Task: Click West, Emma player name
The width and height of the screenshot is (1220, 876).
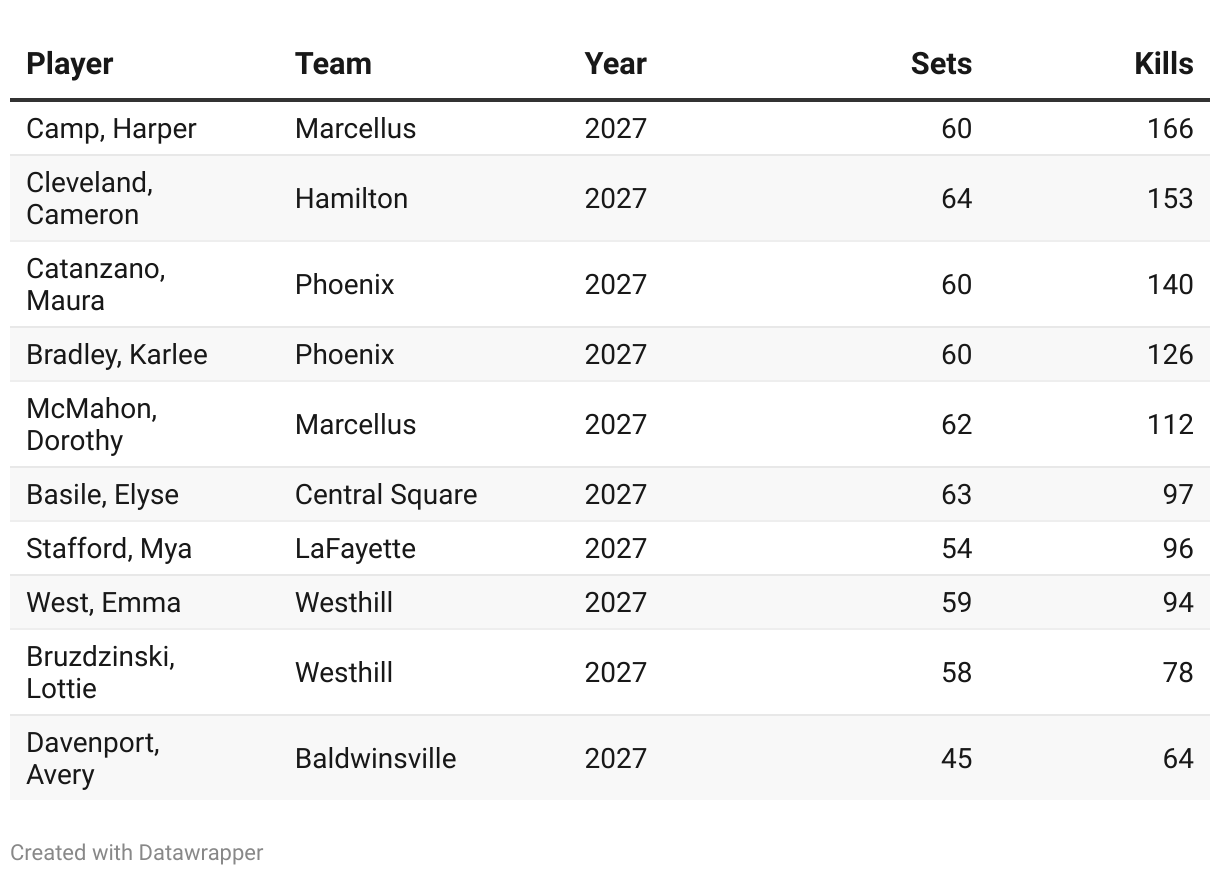Action: (103, 603)
